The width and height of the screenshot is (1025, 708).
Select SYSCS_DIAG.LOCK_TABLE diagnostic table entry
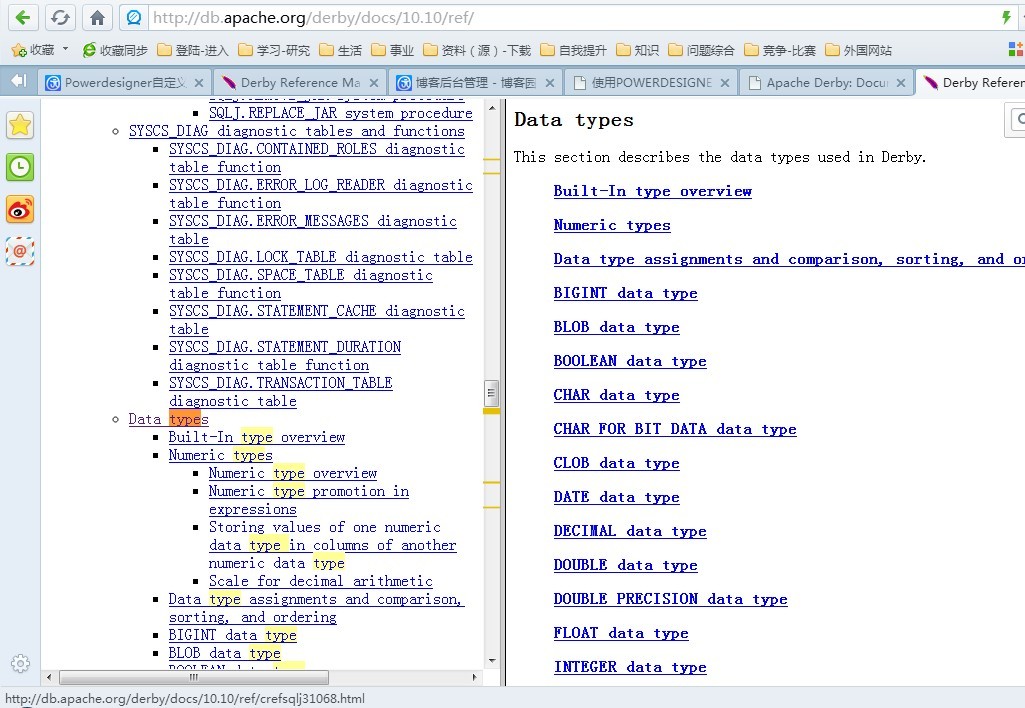click(320, 257)
